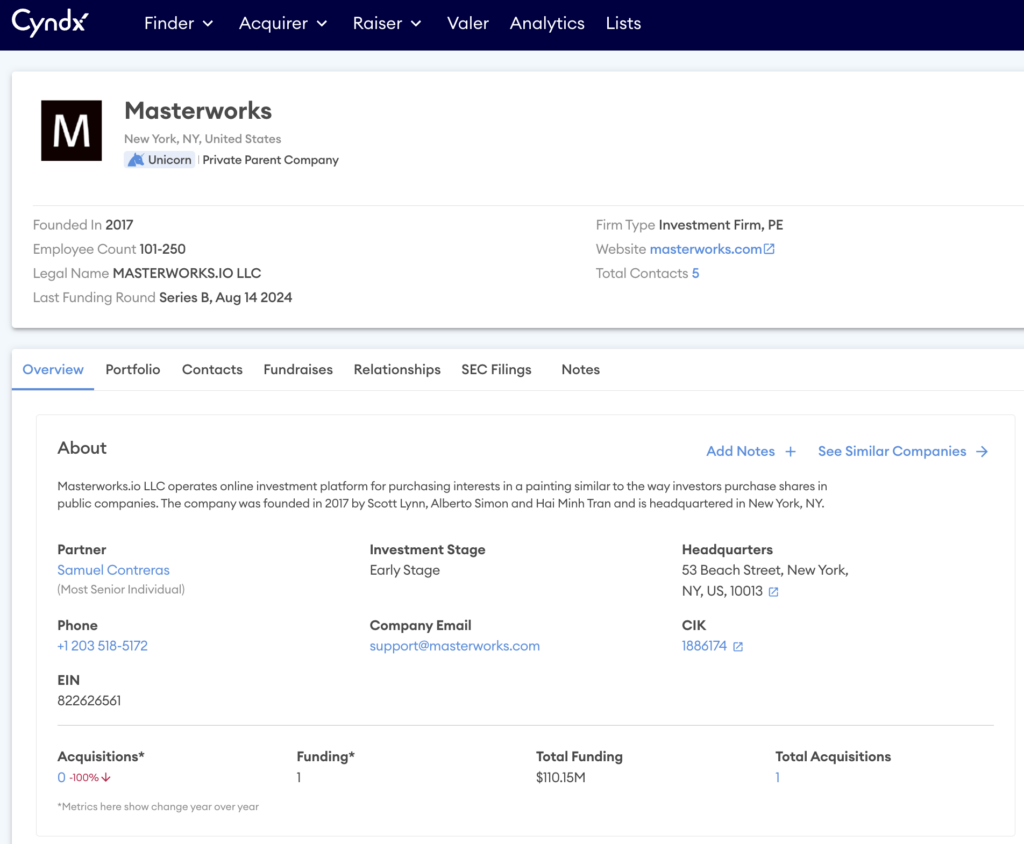Image resolution: width=1024 pixels, height=844 pixels.
Task: Click the Add Notes link
Action: pos(741,451)
